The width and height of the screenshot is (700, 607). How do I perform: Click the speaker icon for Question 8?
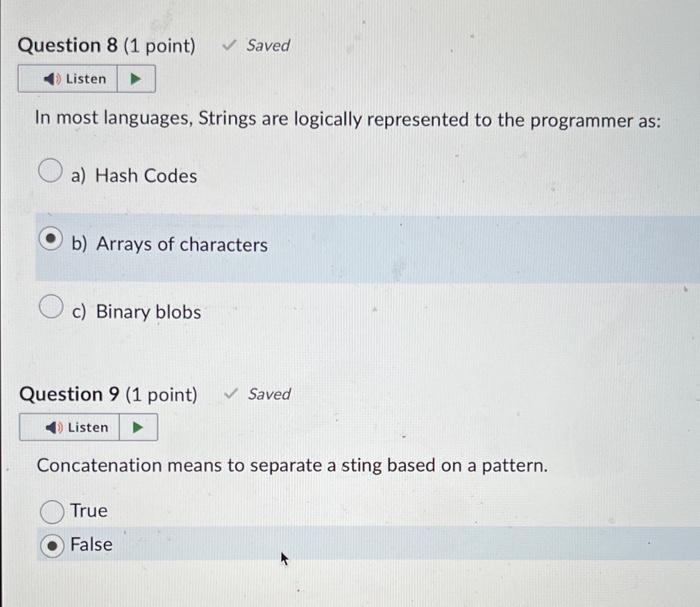click(52, 79)
